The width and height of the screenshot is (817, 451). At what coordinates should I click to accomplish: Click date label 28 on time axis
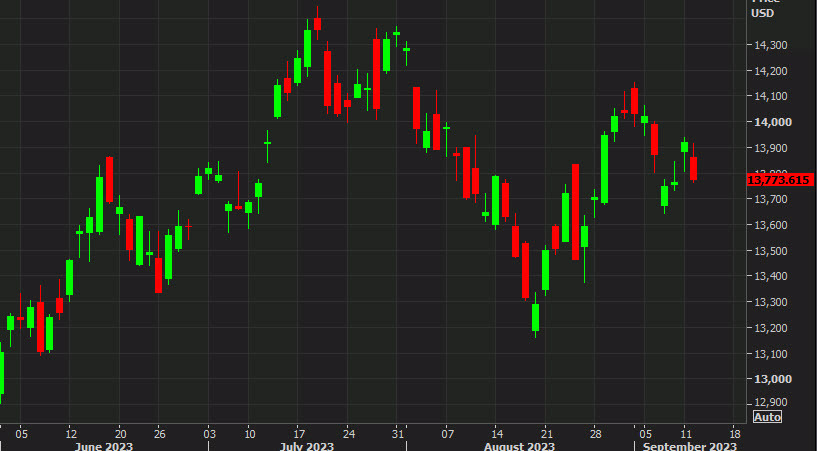click(x=596, y=434)
